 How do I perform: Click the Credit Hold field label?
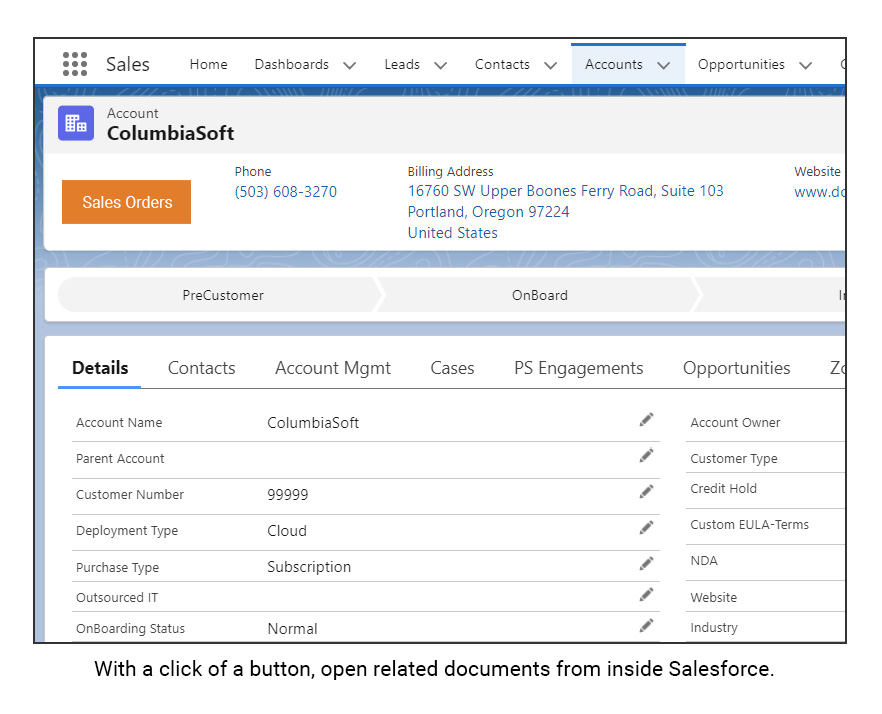pos(723,488)
